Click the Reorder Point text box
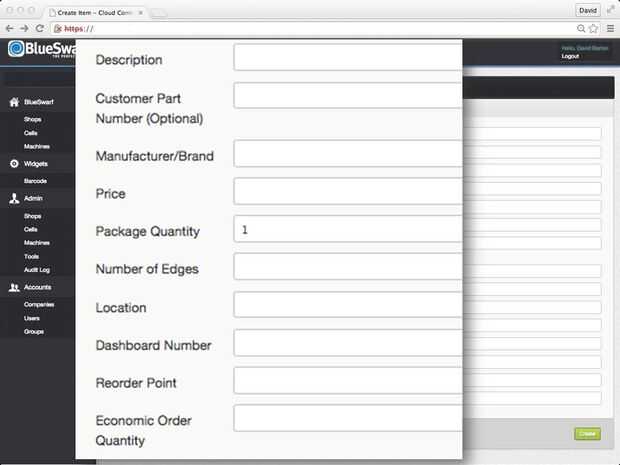This screenshot has height=465, width=620. (348, 380)
